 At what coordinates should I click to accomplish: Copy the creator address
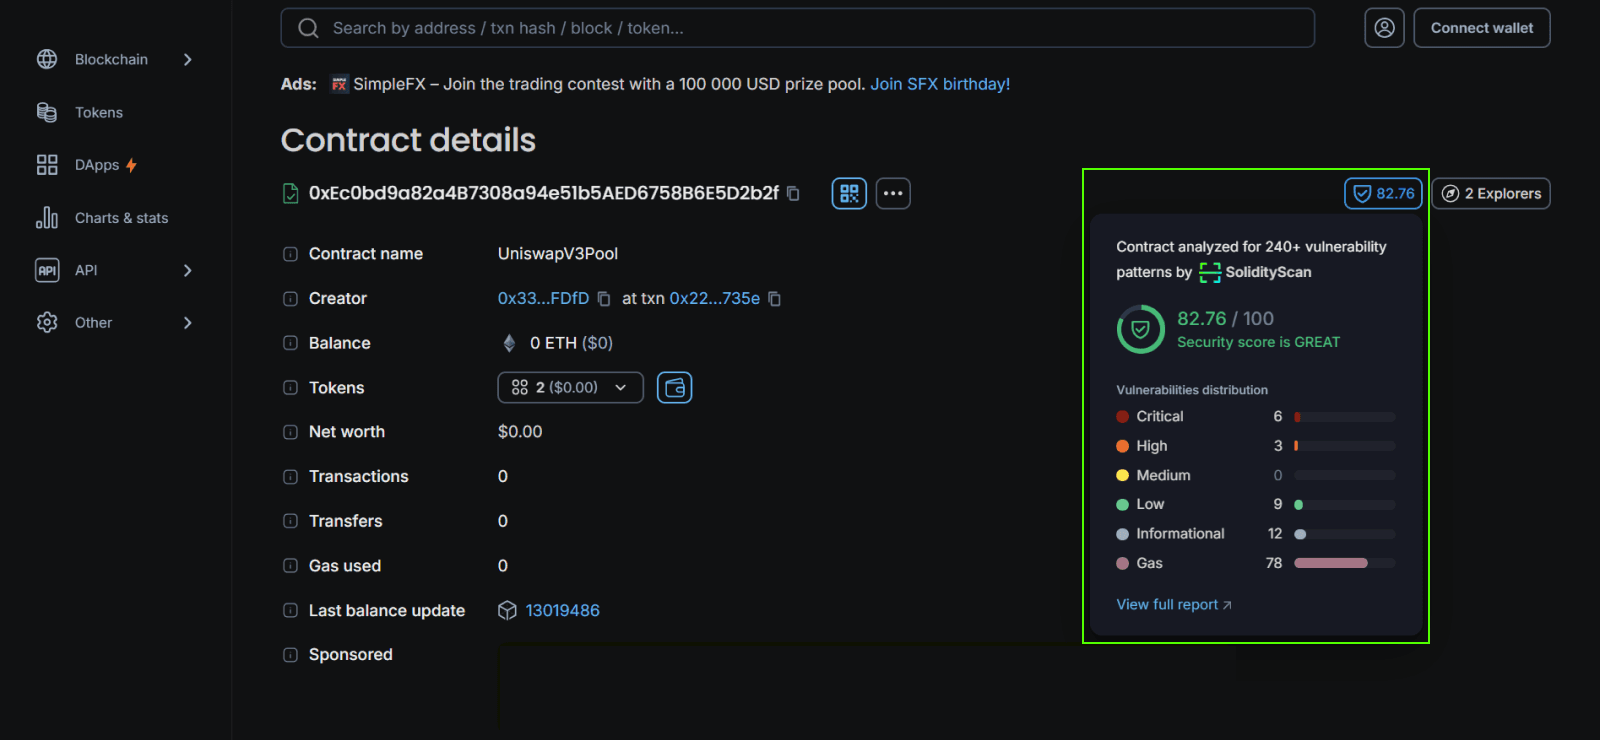point(604,299)
